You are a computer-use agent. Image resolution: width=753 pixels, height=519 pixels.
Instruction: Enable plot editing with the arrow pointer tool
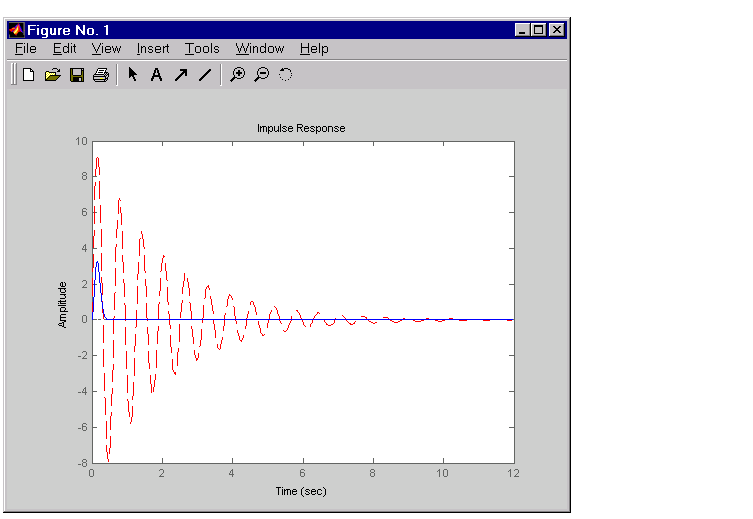coord(132,75)
